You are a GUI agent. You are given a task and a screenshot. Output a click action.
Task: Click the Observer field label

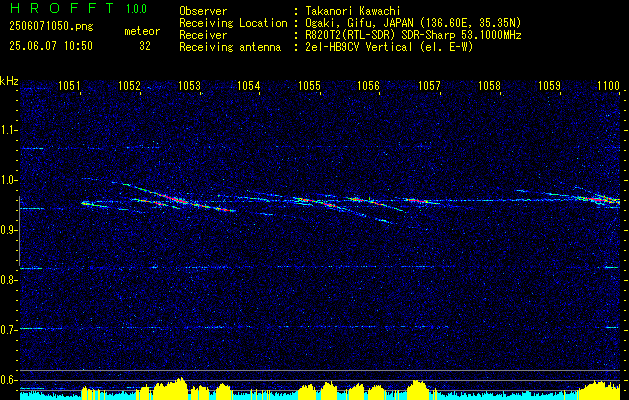click(203, 11)
